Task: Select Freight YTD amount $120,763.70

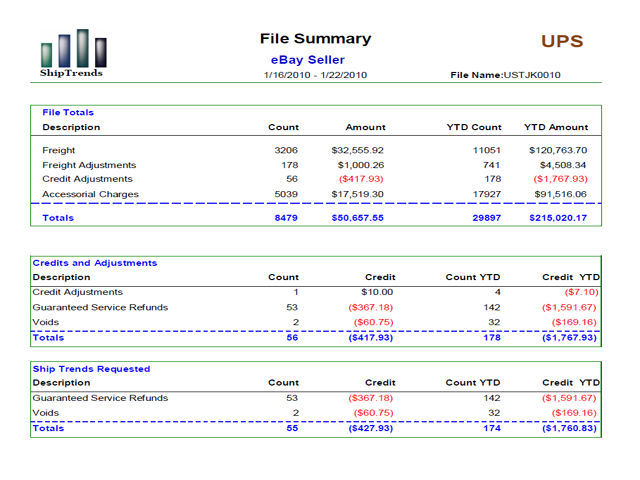Action: 558,150
